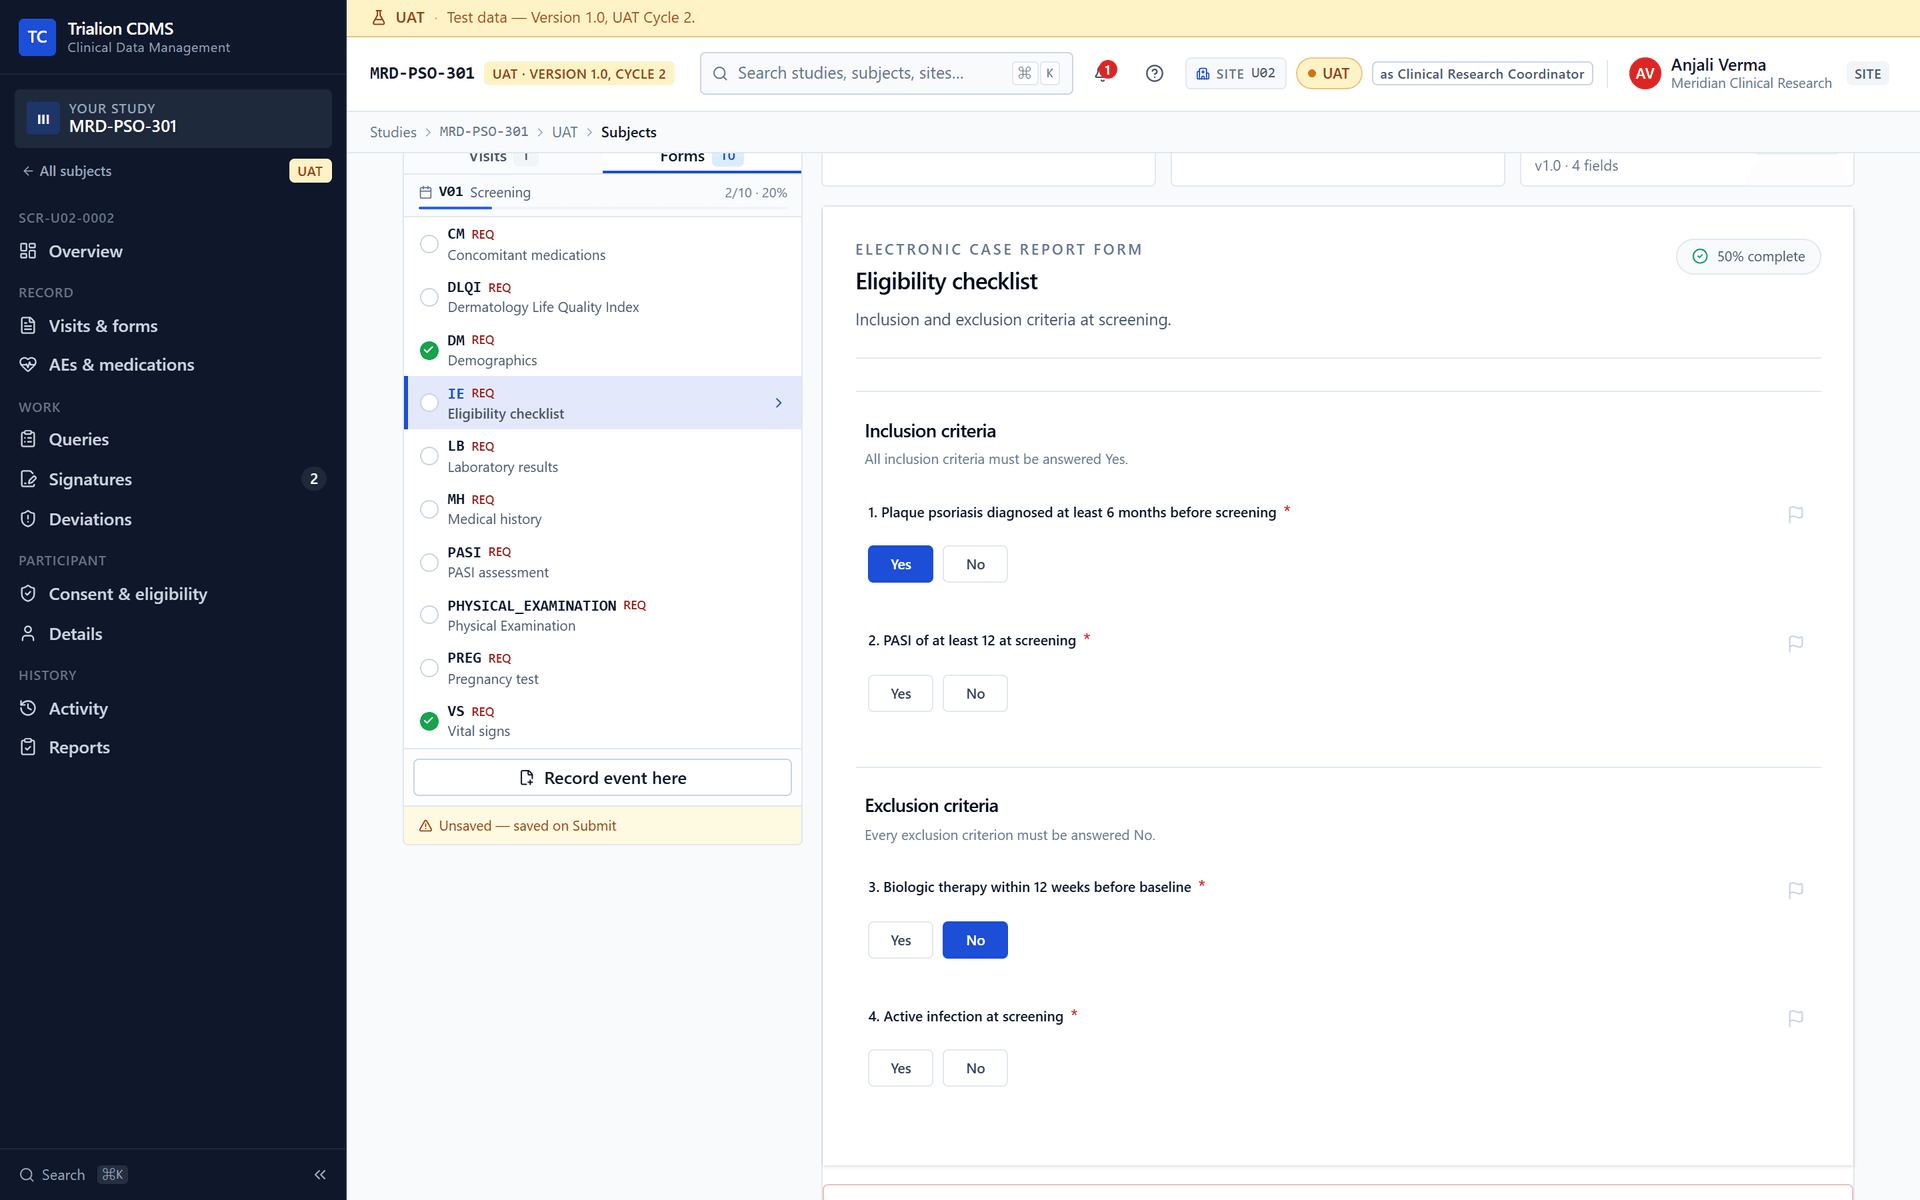
Task: Answer Yes for PASI at least 12
Action: tap(900, 693)
